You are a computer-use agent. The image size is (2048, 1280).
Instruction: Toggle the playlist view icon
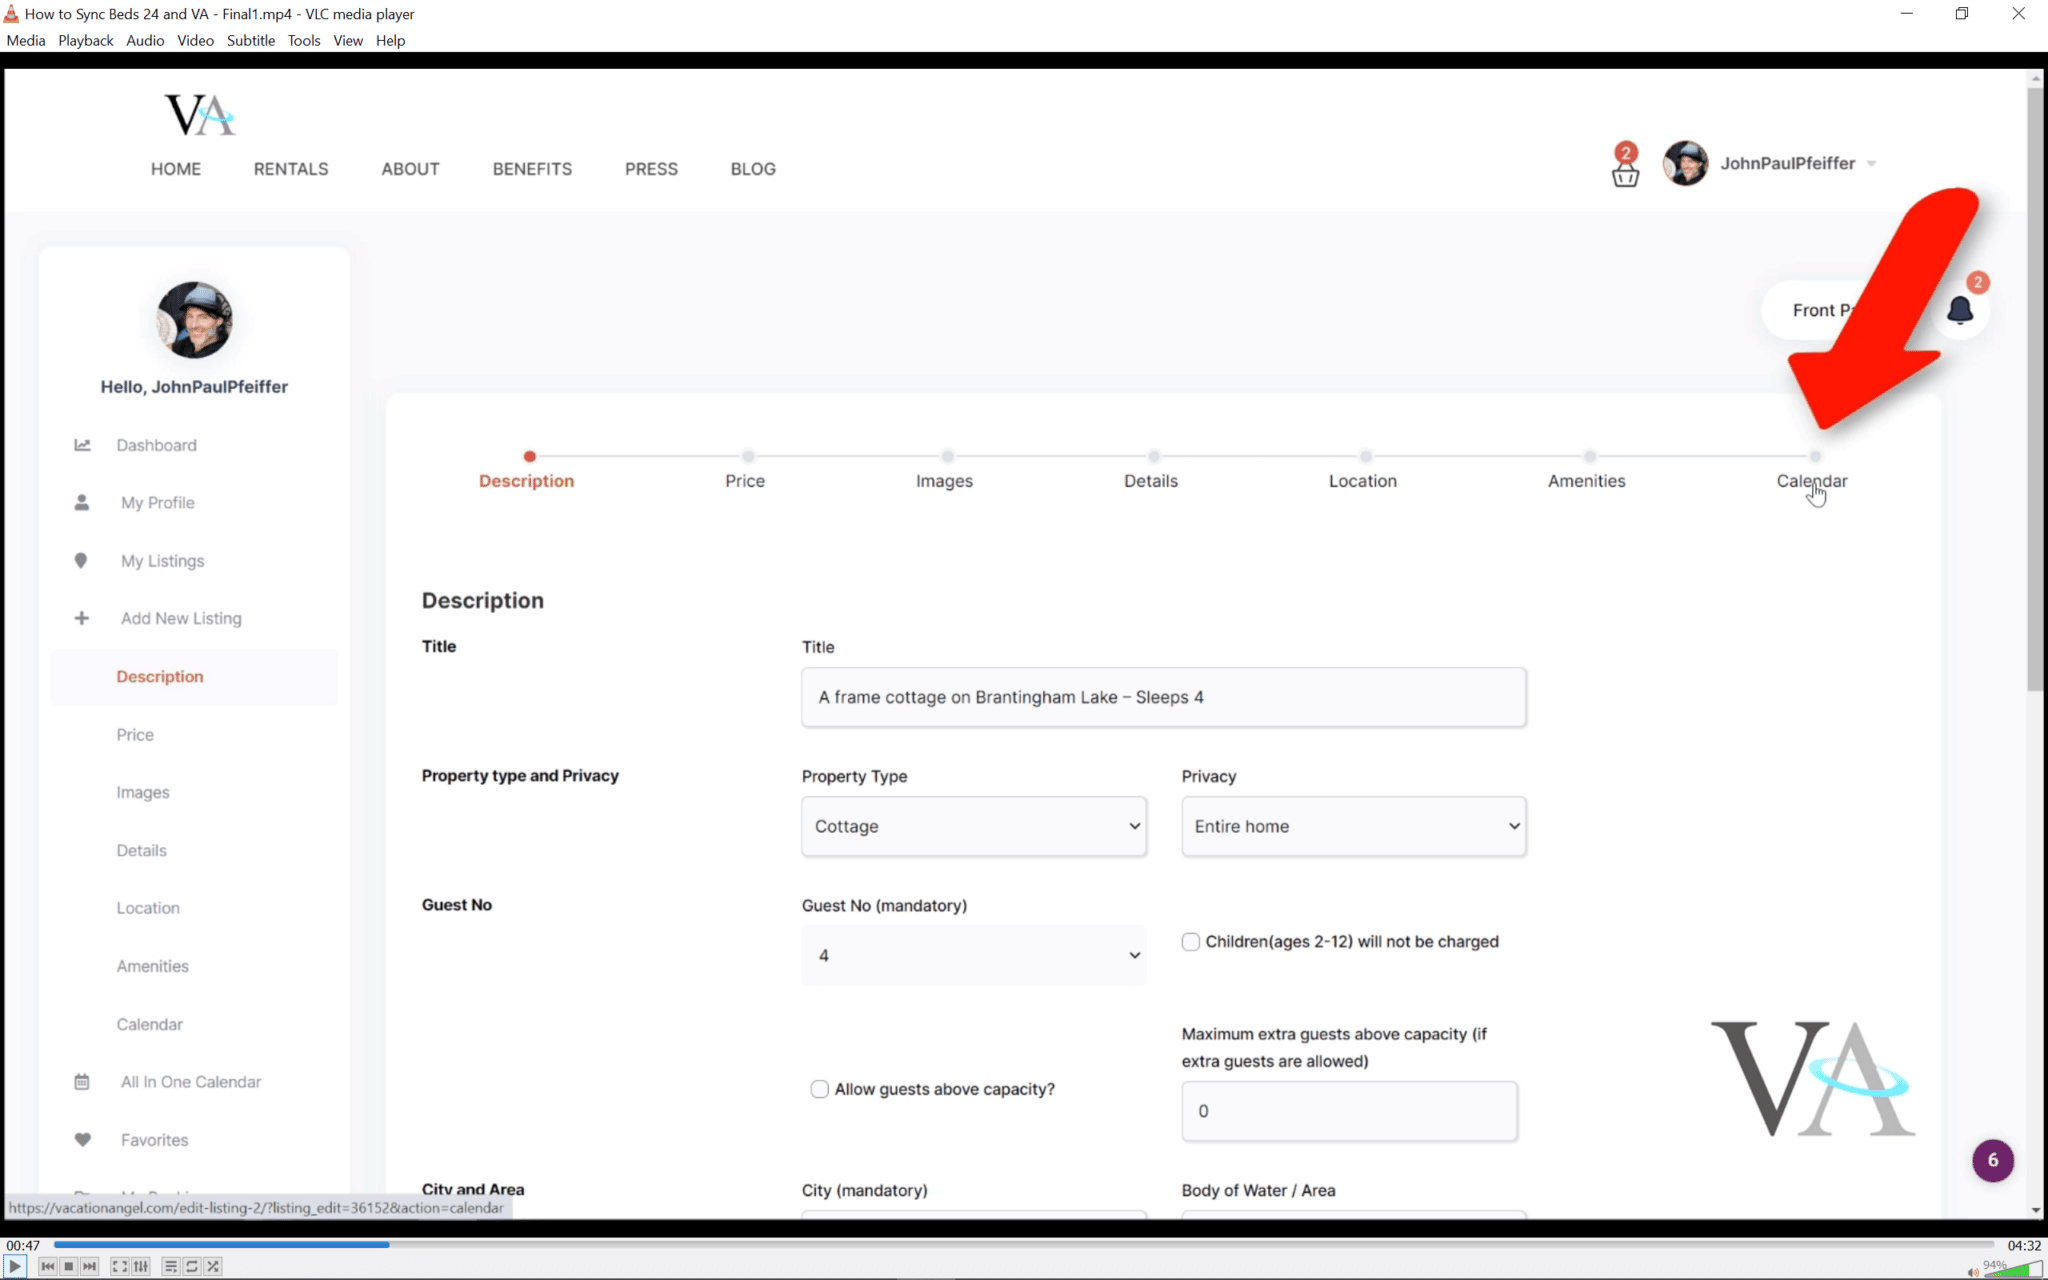tap(171, 1266)
